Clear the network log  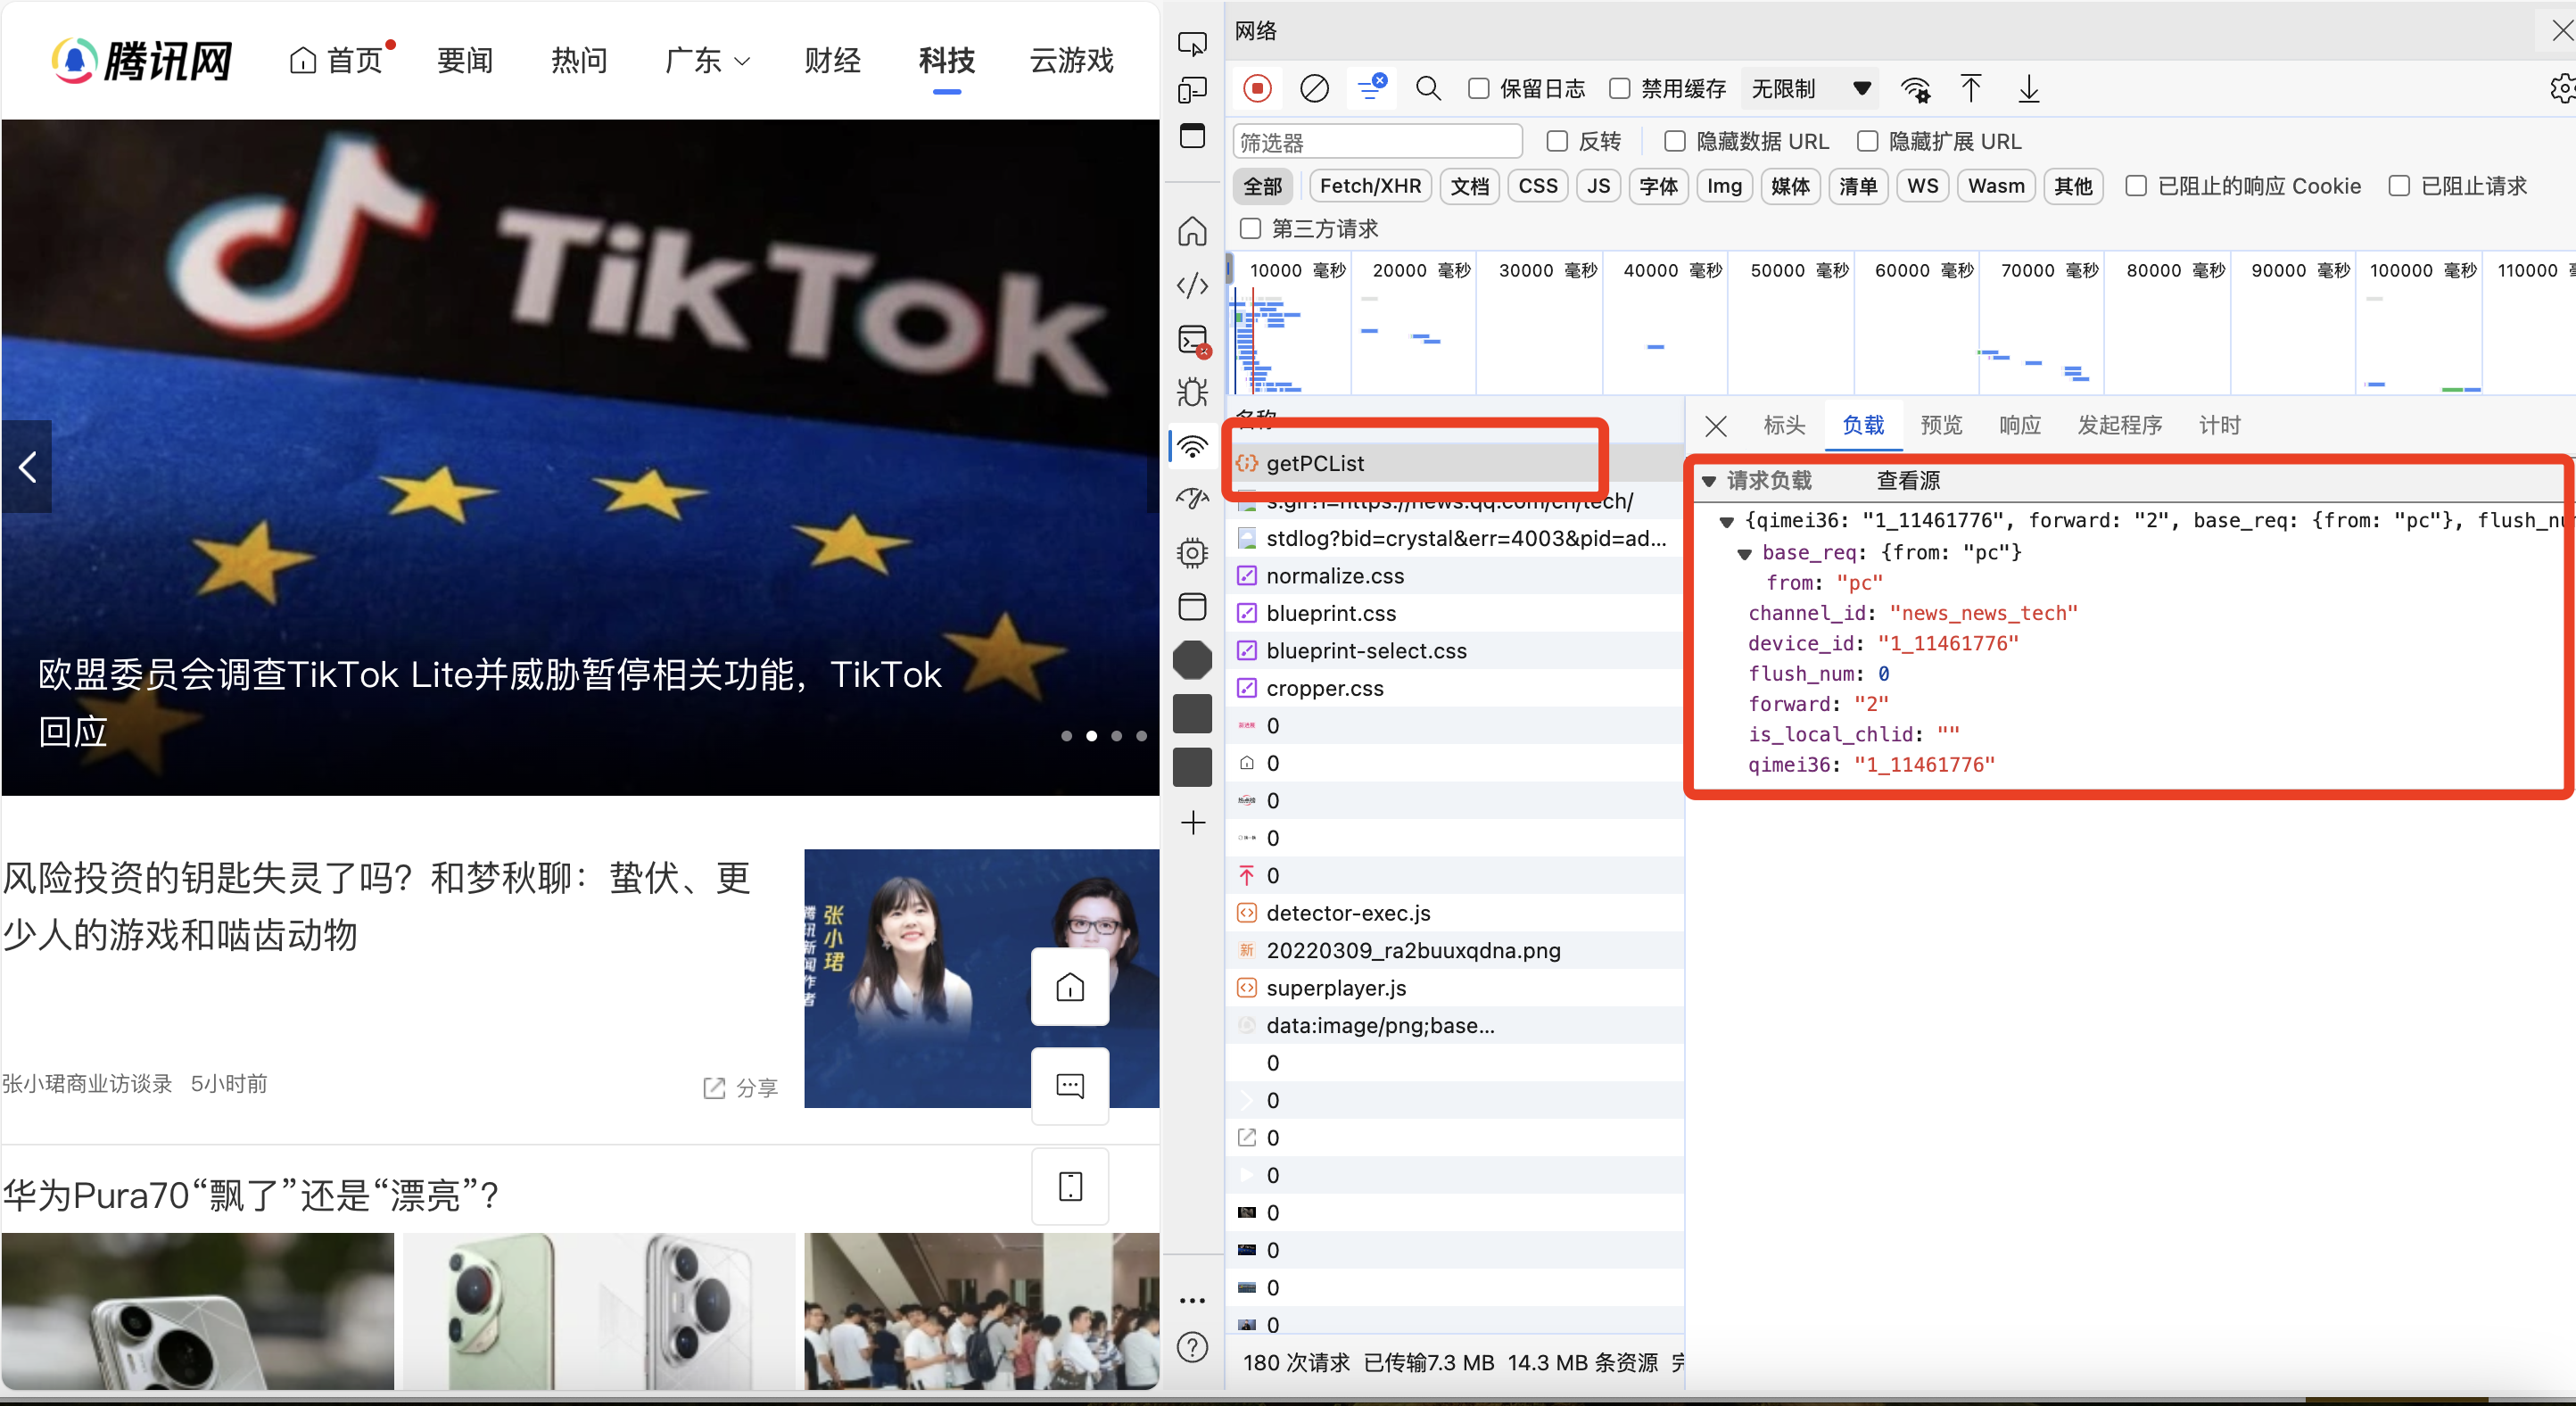[1314, 89]
